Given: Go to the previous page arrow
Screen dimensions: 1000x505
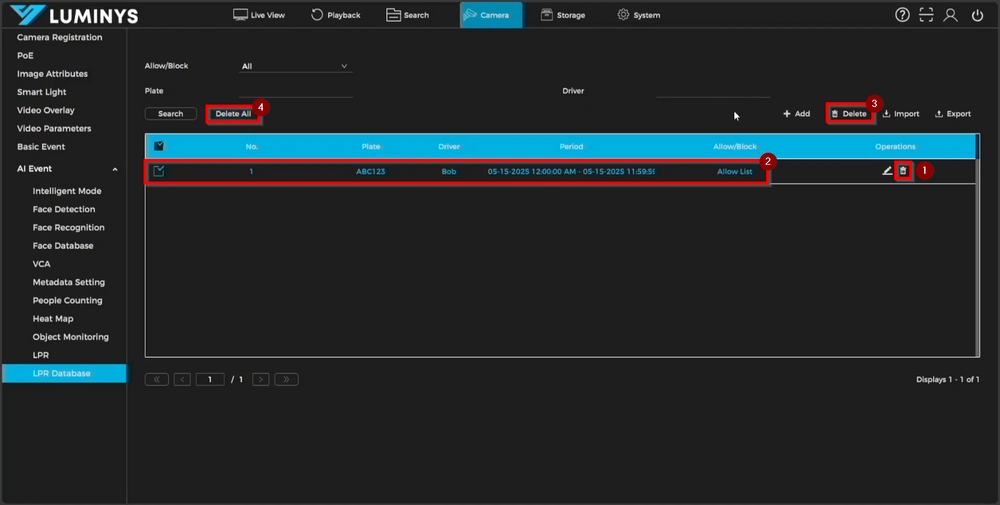Looking at the screenshot, I should pyautogui.click(x=182, y=380).
